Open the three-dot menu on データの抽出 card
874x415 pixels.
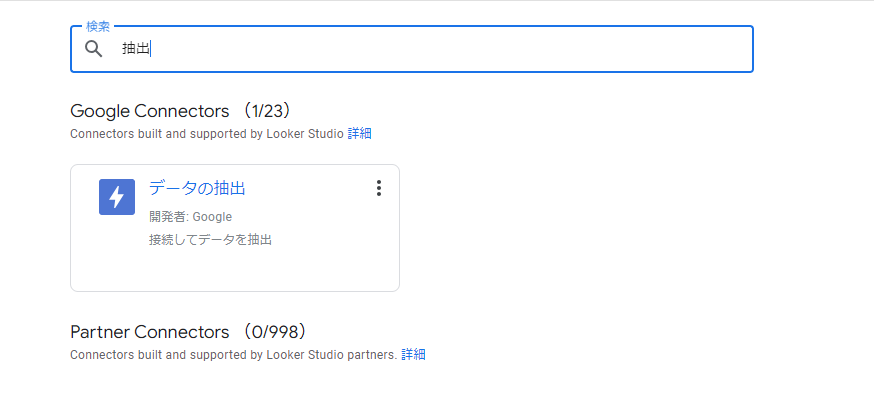378,188
